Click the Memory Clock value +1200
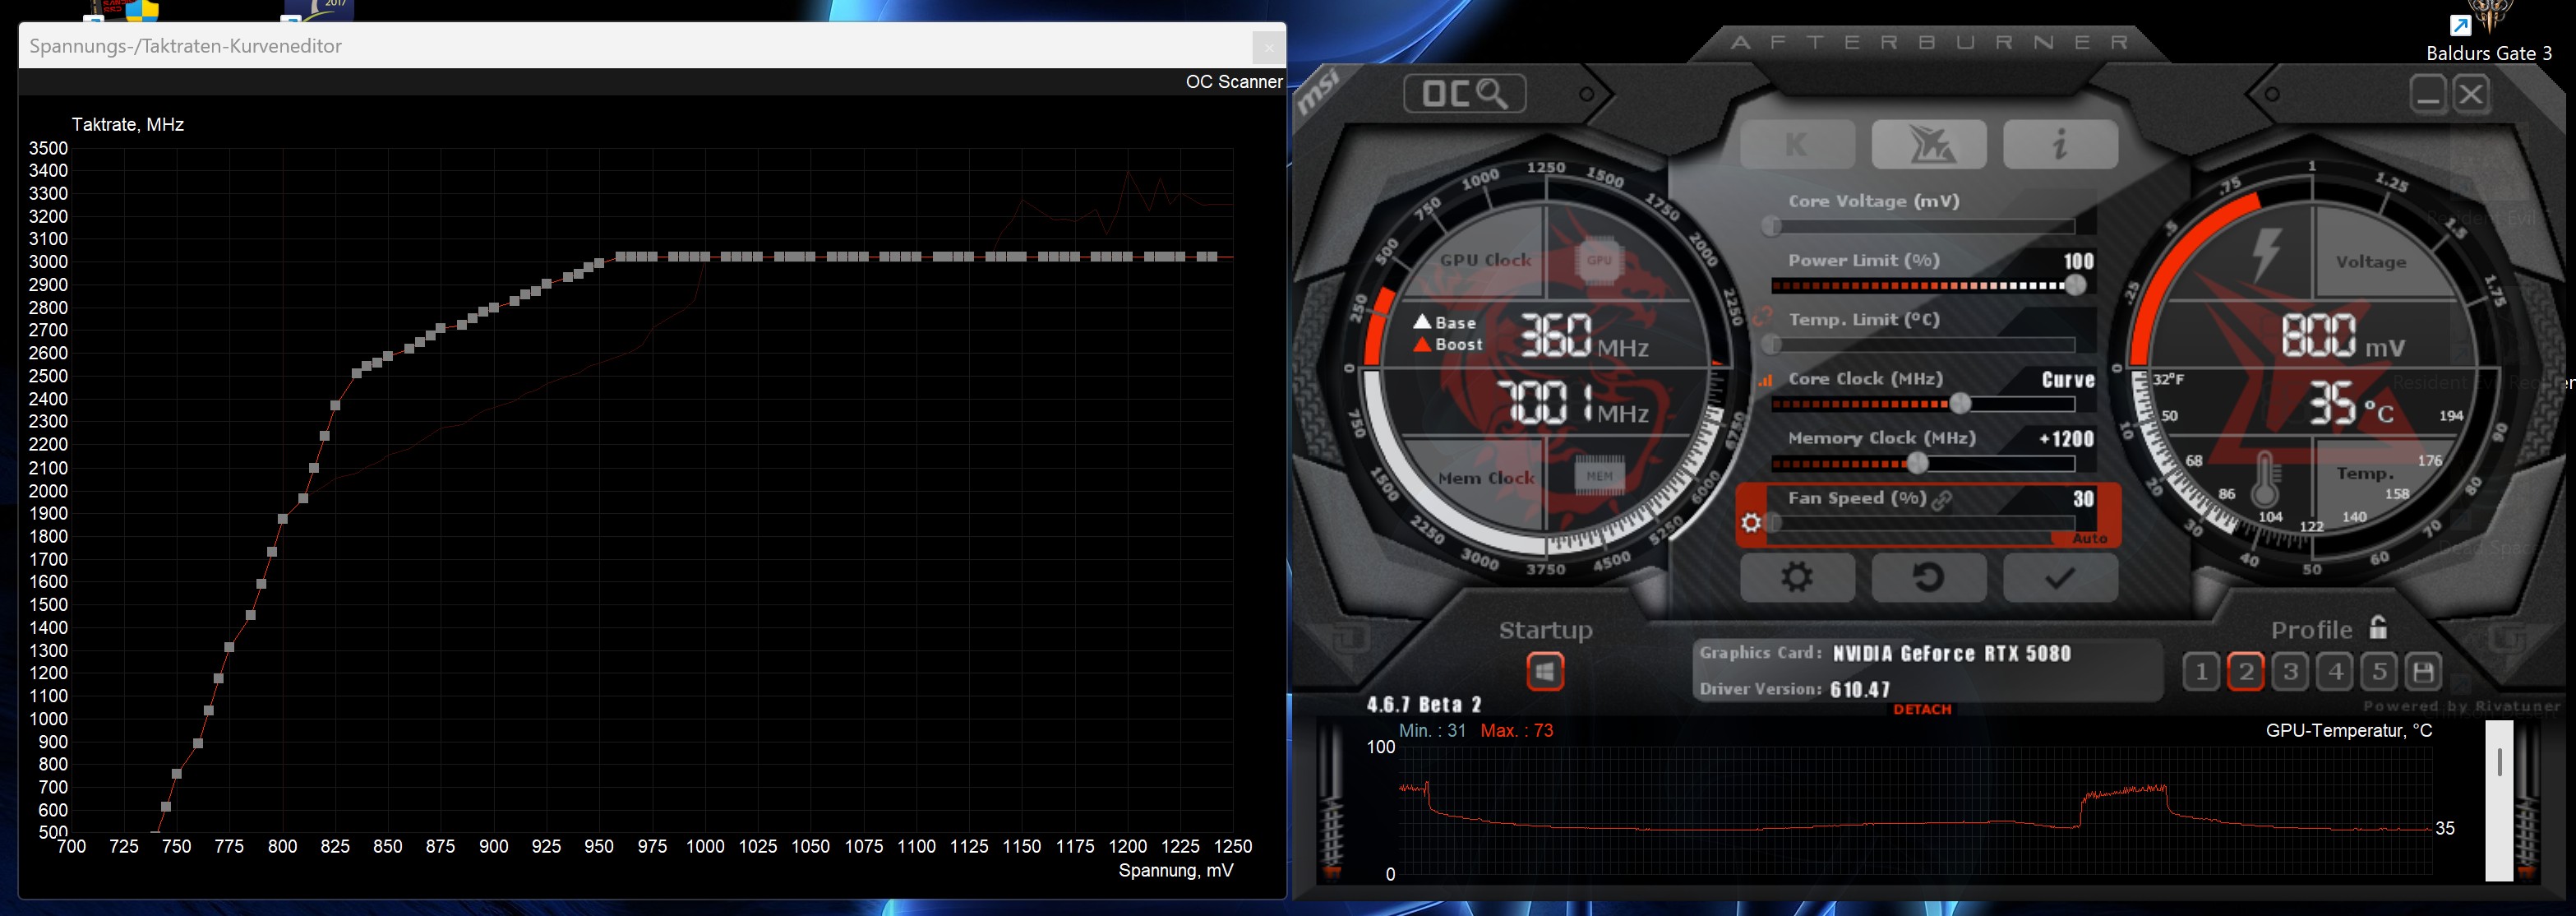2576x916 pixels. point(2066,439)
